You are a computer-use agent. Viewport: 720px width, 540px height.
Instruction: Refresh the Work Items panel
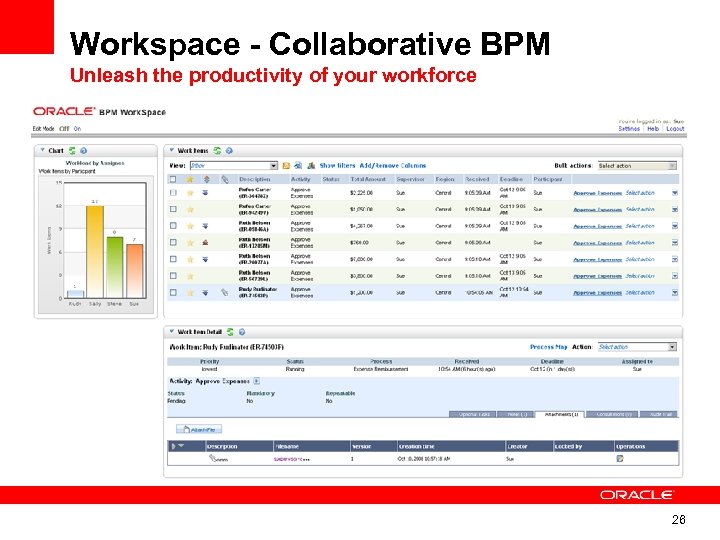click(217, 151)
